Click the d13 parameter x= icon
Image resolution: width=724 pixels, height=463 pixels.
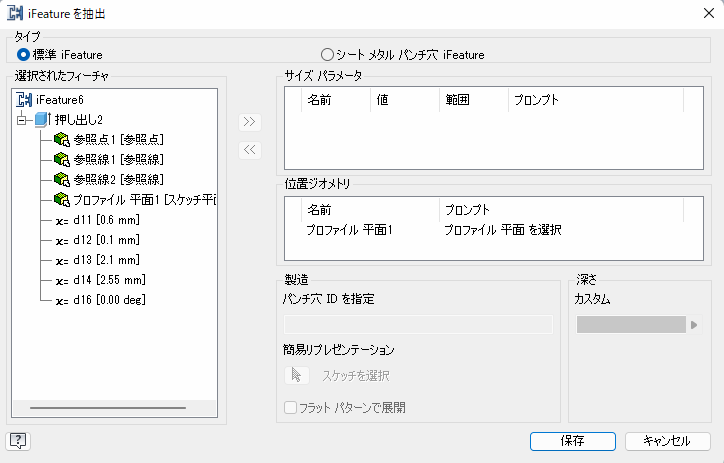(62, 261)
